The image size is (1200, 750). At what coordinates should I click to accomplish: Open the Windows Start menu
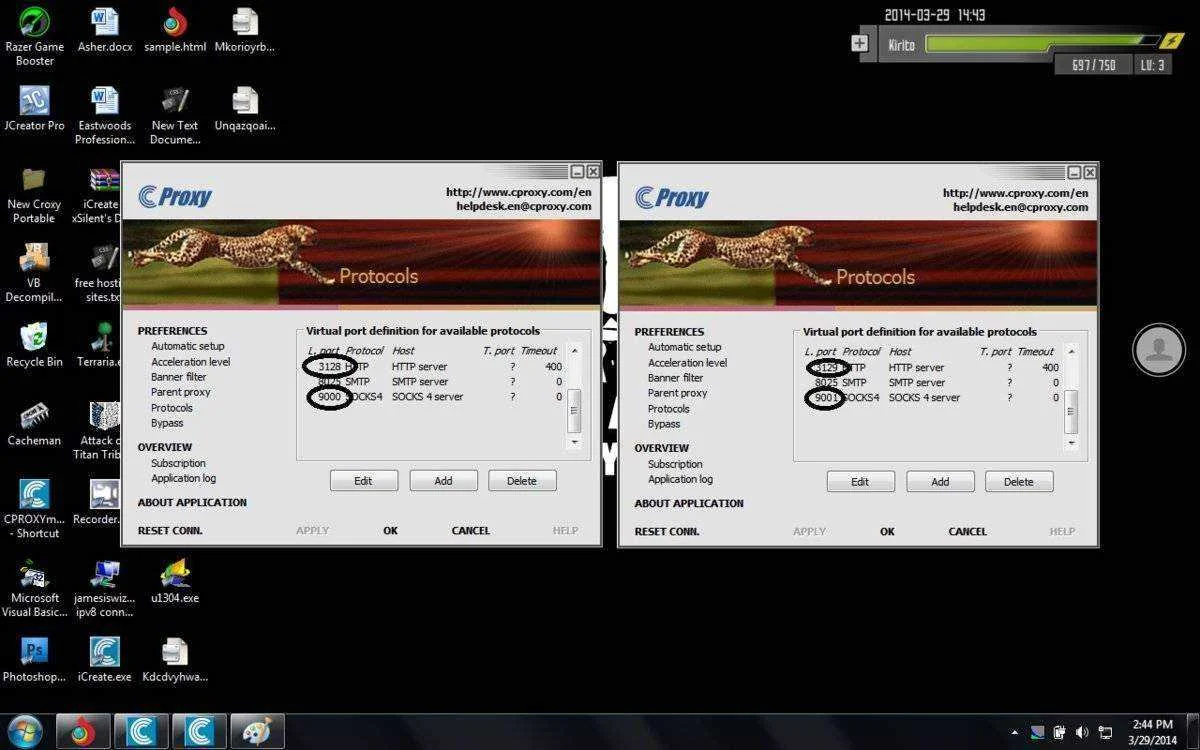[24, 731]
